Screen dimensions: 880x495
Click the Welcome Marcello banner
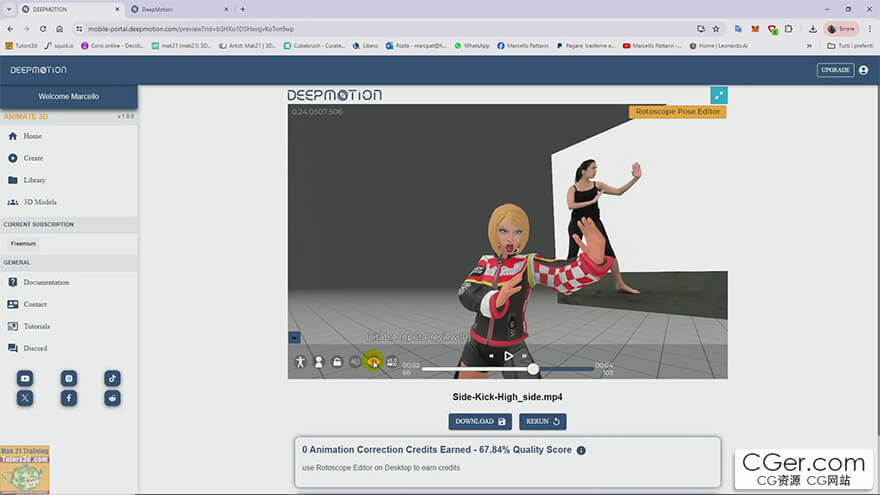(68, 97)
